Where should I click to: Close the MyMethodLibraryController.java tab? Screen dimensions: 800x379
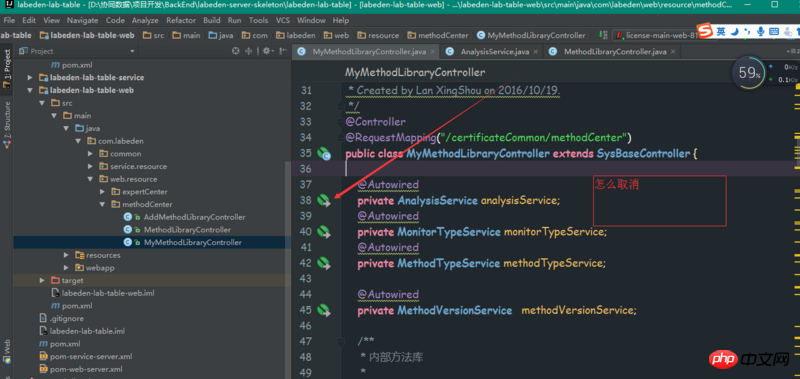432,52
